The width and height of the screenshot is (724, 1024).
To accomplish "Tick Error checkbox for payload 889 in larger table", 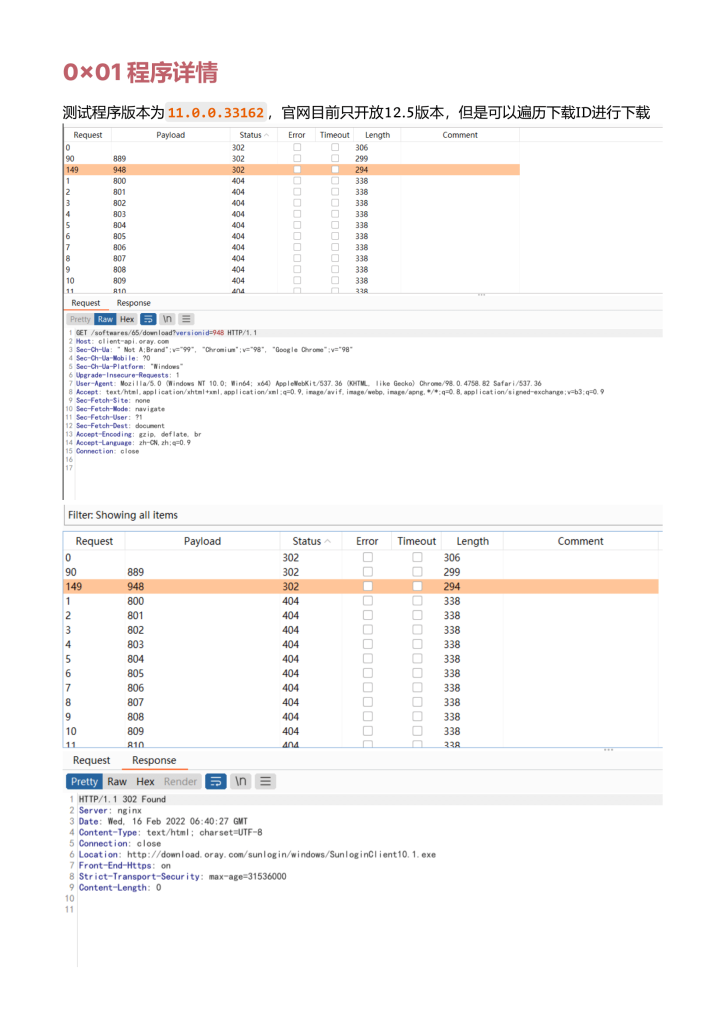I will (368, 572).
